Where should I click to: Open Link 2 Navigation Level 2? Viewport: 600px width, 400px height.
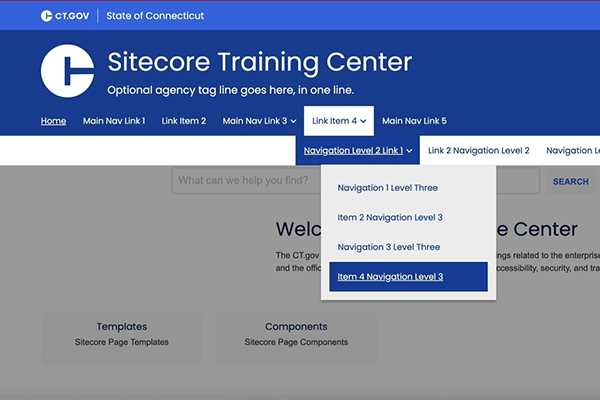click(478, 151)
